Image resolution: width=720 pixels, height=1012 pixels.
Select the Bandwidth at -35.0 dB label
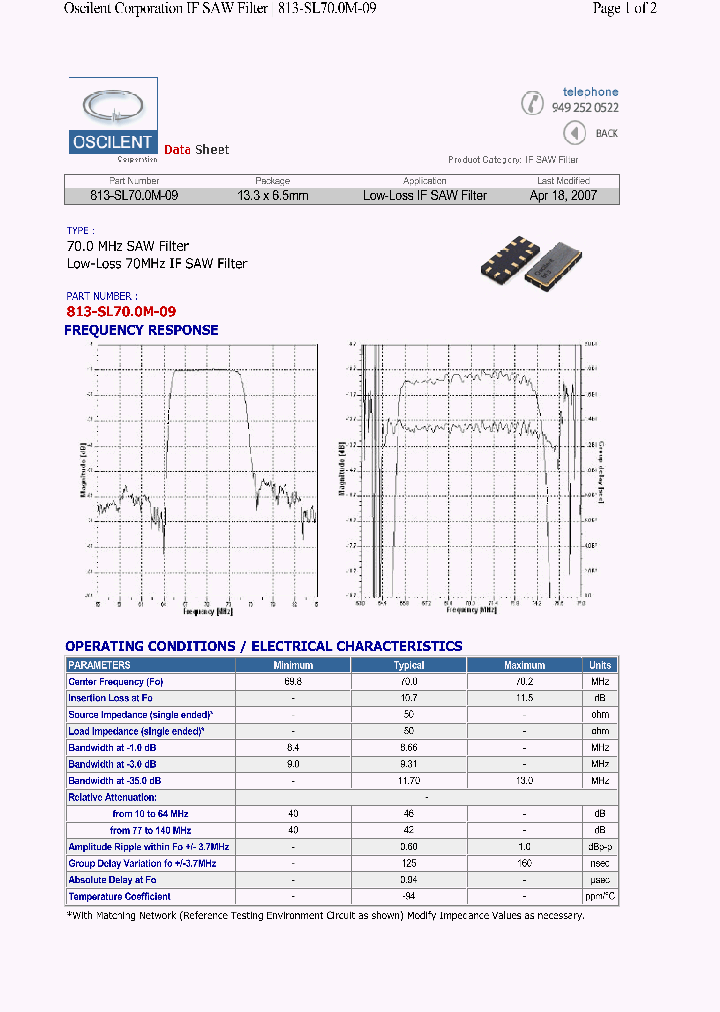[115, 781]
